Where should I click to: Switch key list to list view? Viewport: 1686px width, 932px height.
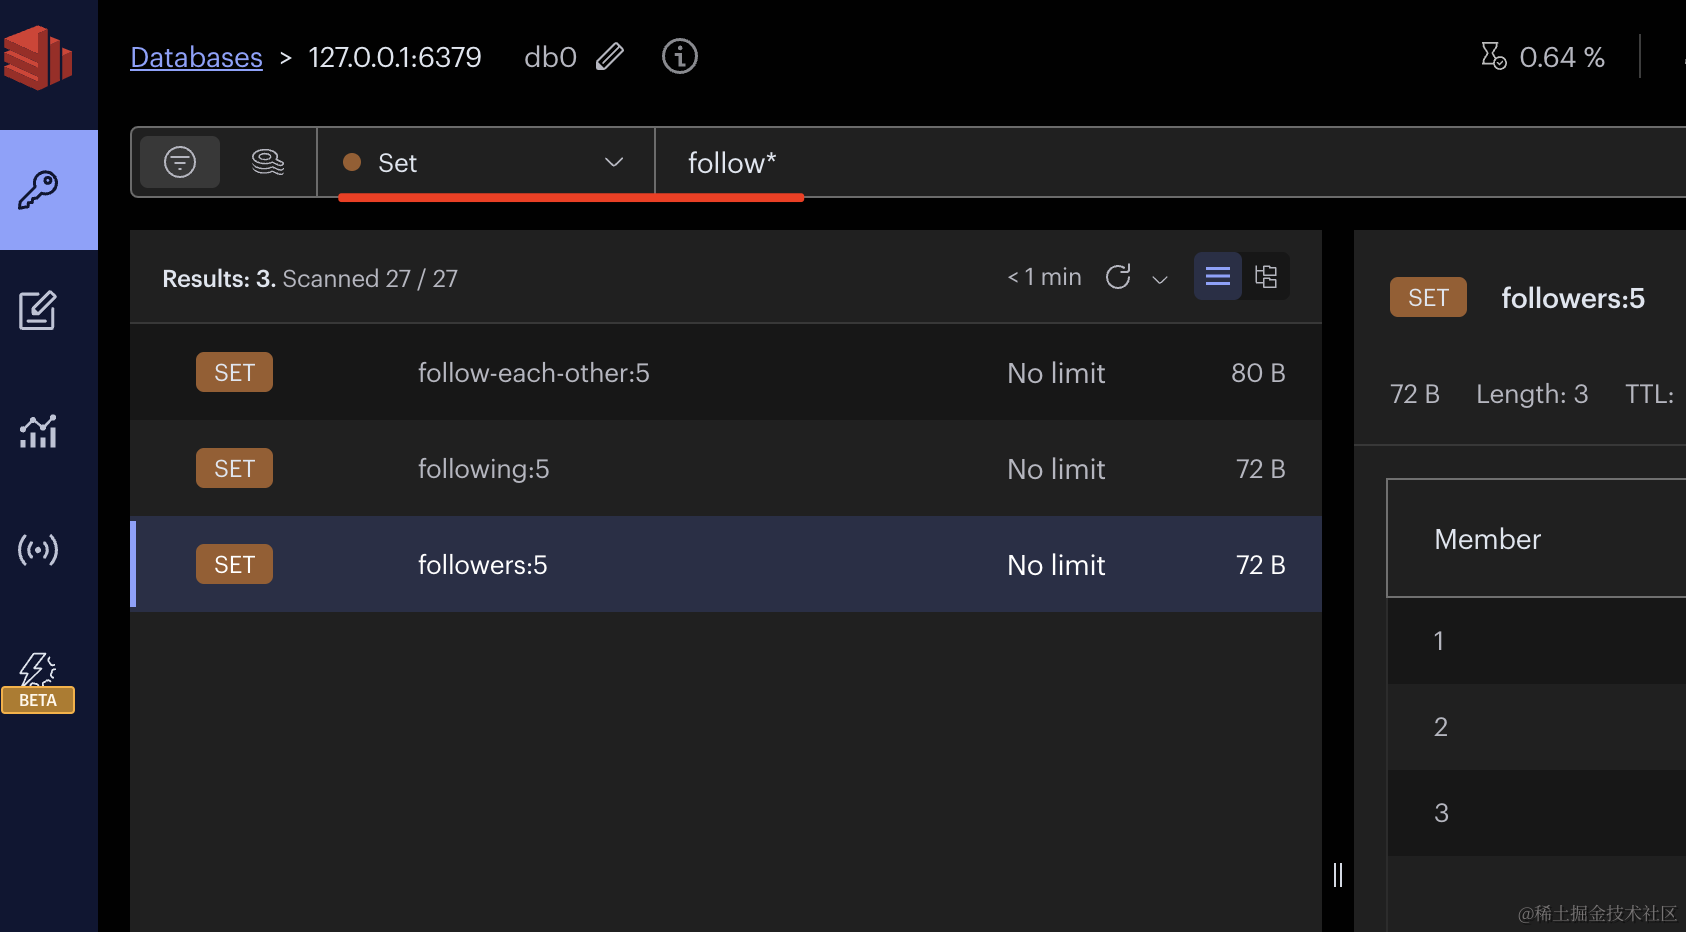pyautogui.click(x=1218, y=277)
